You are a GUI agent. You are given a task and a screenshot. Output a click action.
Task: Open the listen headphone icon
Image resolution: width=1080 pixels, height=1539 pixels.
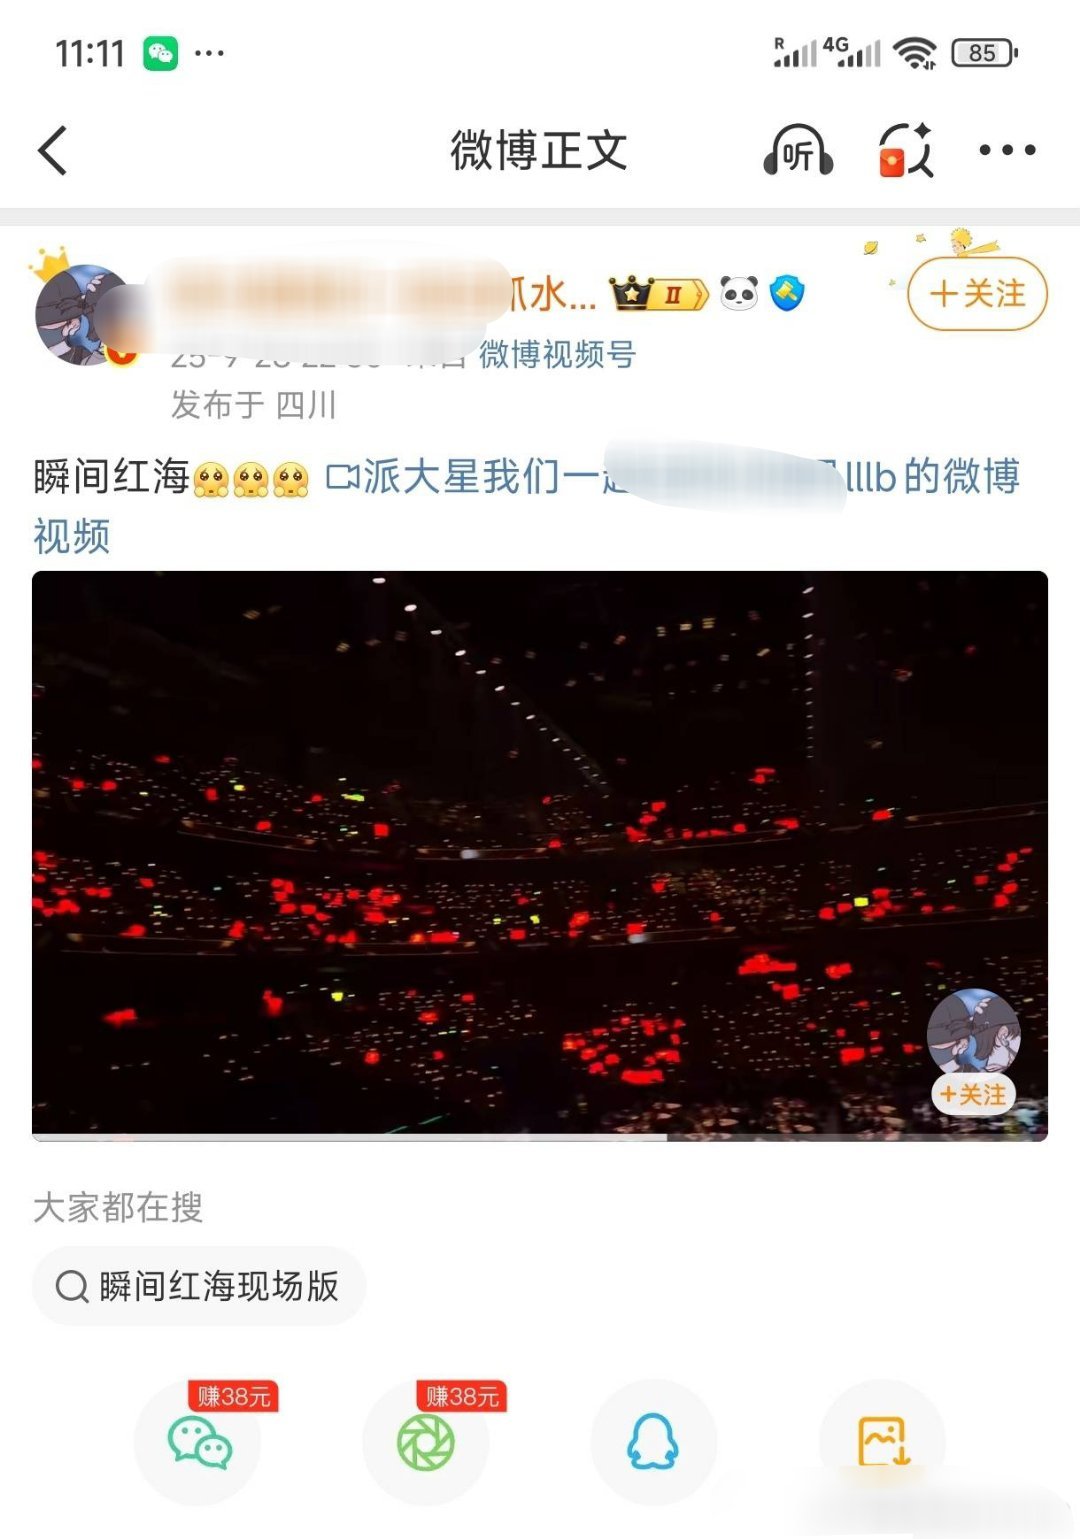(x=798, y=151)
